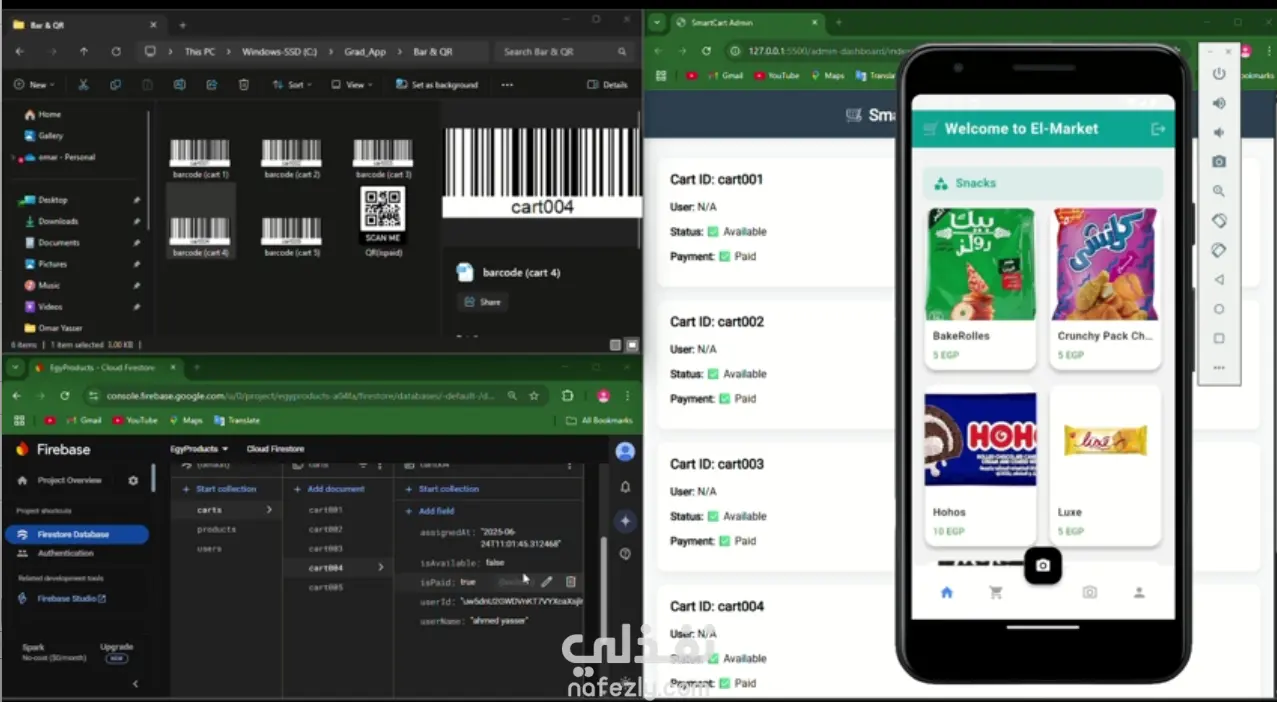
Task: Open the profile tab in app bottom bar
Action: pos(1138,593)
